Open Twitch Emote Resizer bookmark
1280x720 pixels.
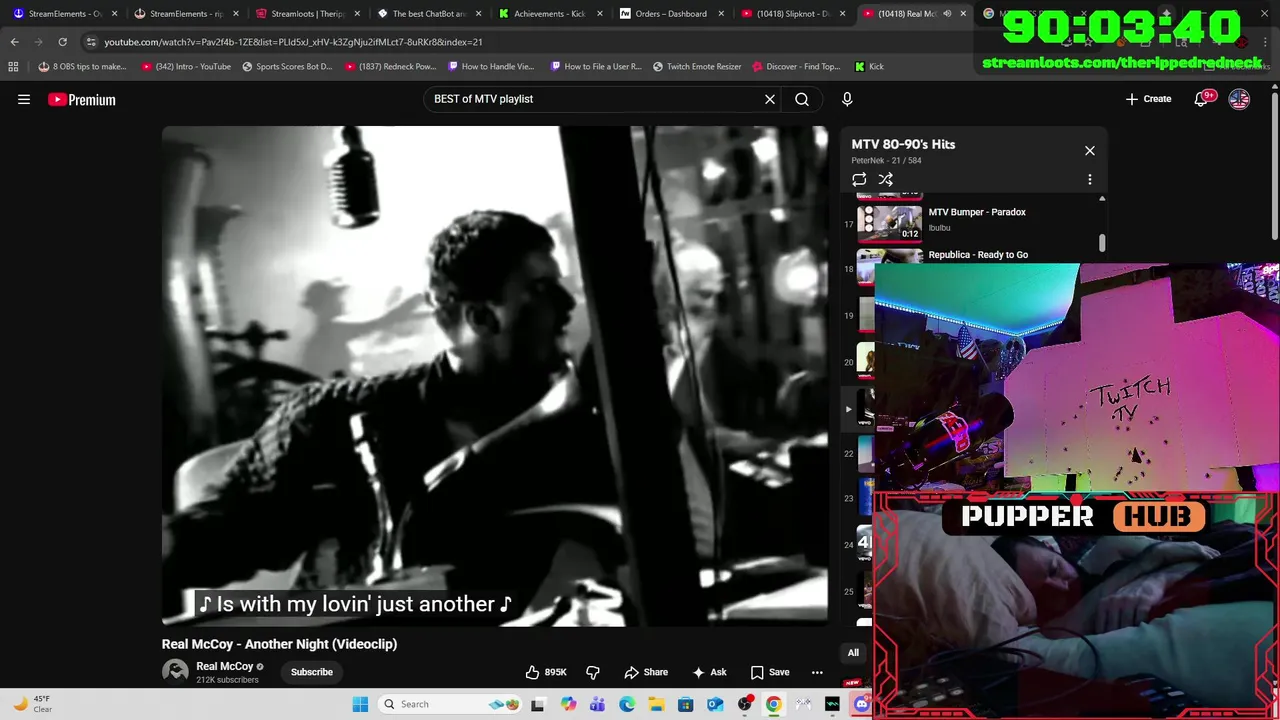pyautogui.click(x=697, y=66)
